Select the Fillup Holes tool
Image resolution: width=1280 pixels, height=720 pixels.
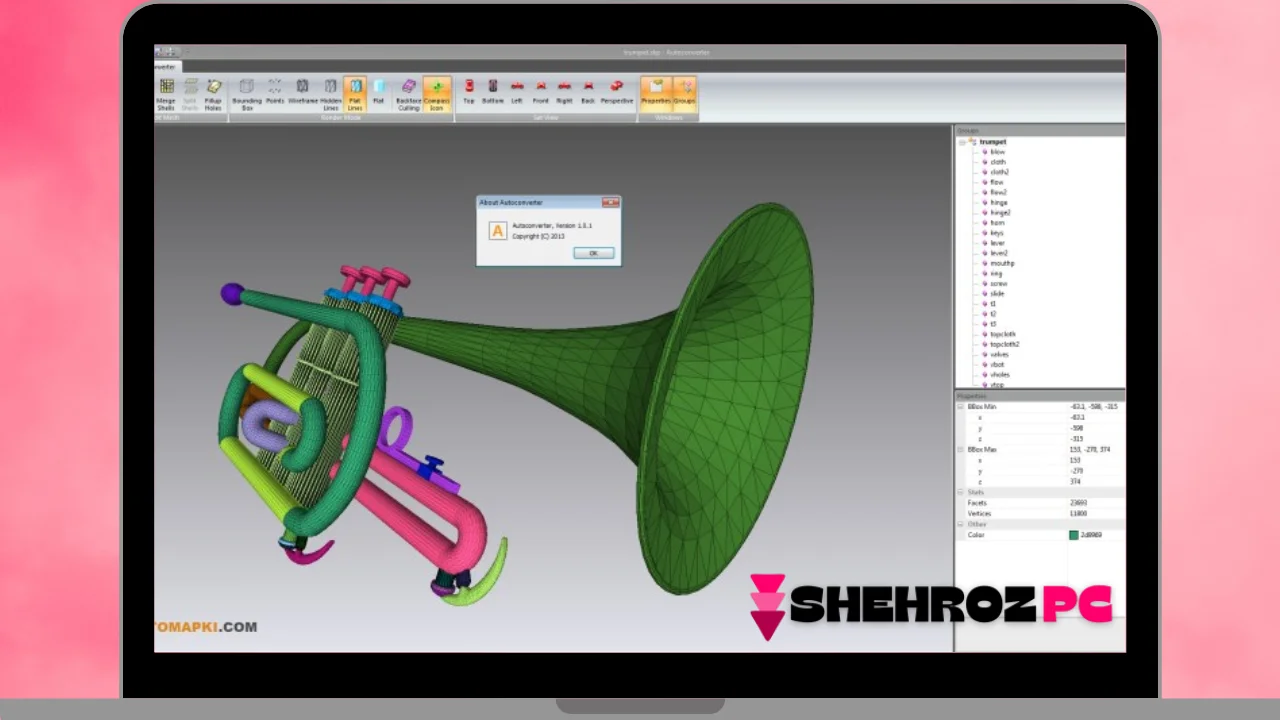point(213,94)
